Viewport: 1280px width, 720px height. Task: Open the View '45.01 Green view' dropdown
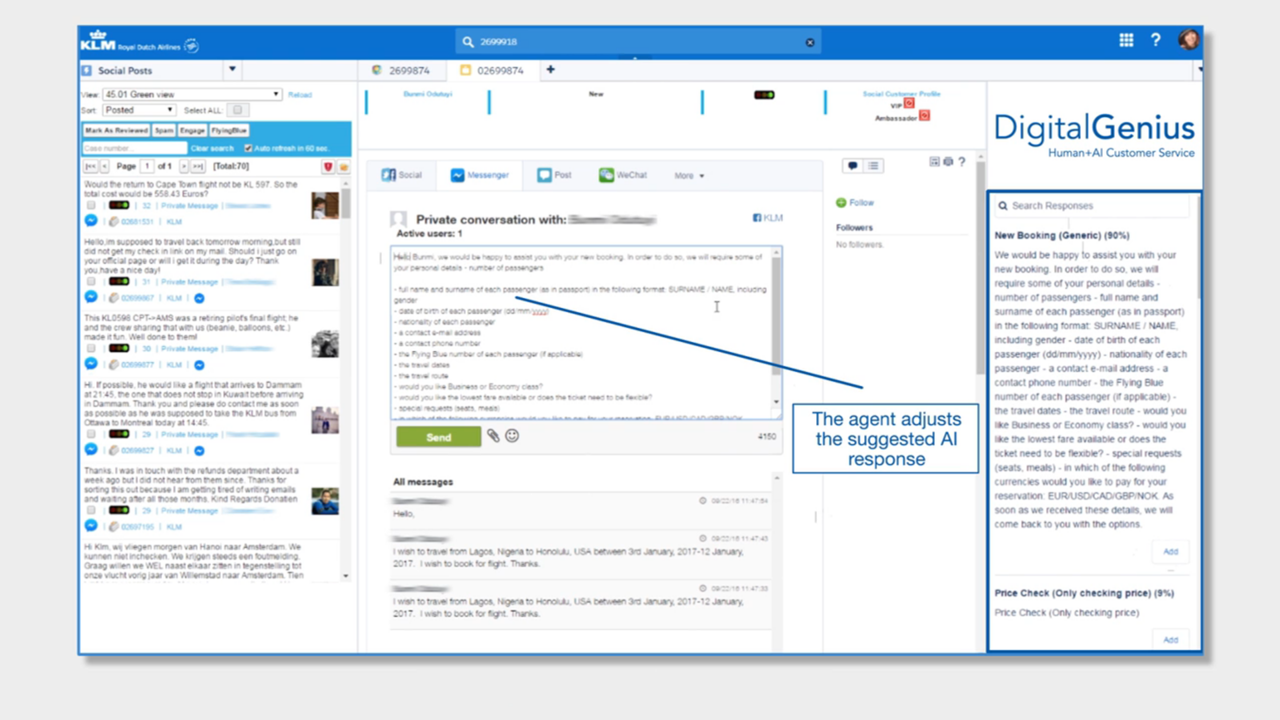192,94
